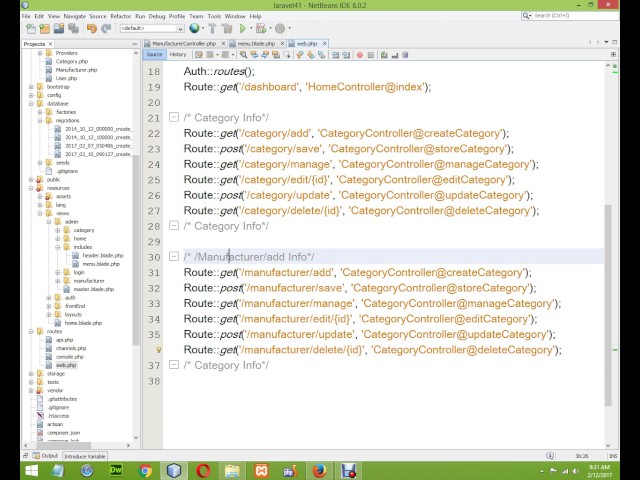Collapse the routes folder node

point(31,331)
